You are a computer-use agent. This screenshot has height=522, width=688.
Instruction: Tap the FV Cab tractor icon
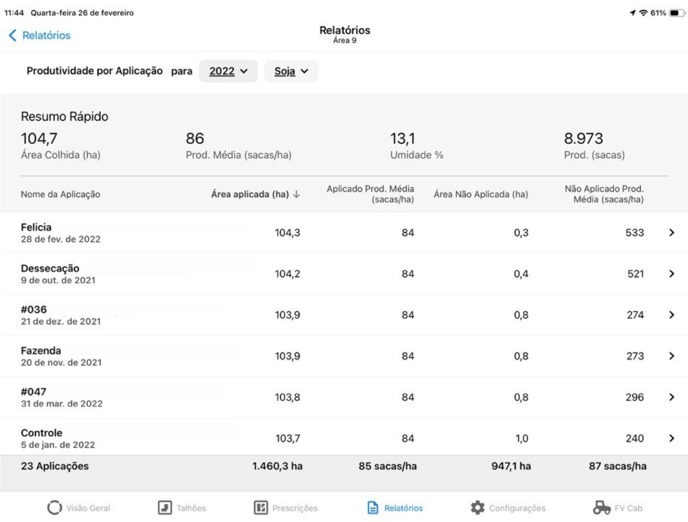tap(601, 508)
